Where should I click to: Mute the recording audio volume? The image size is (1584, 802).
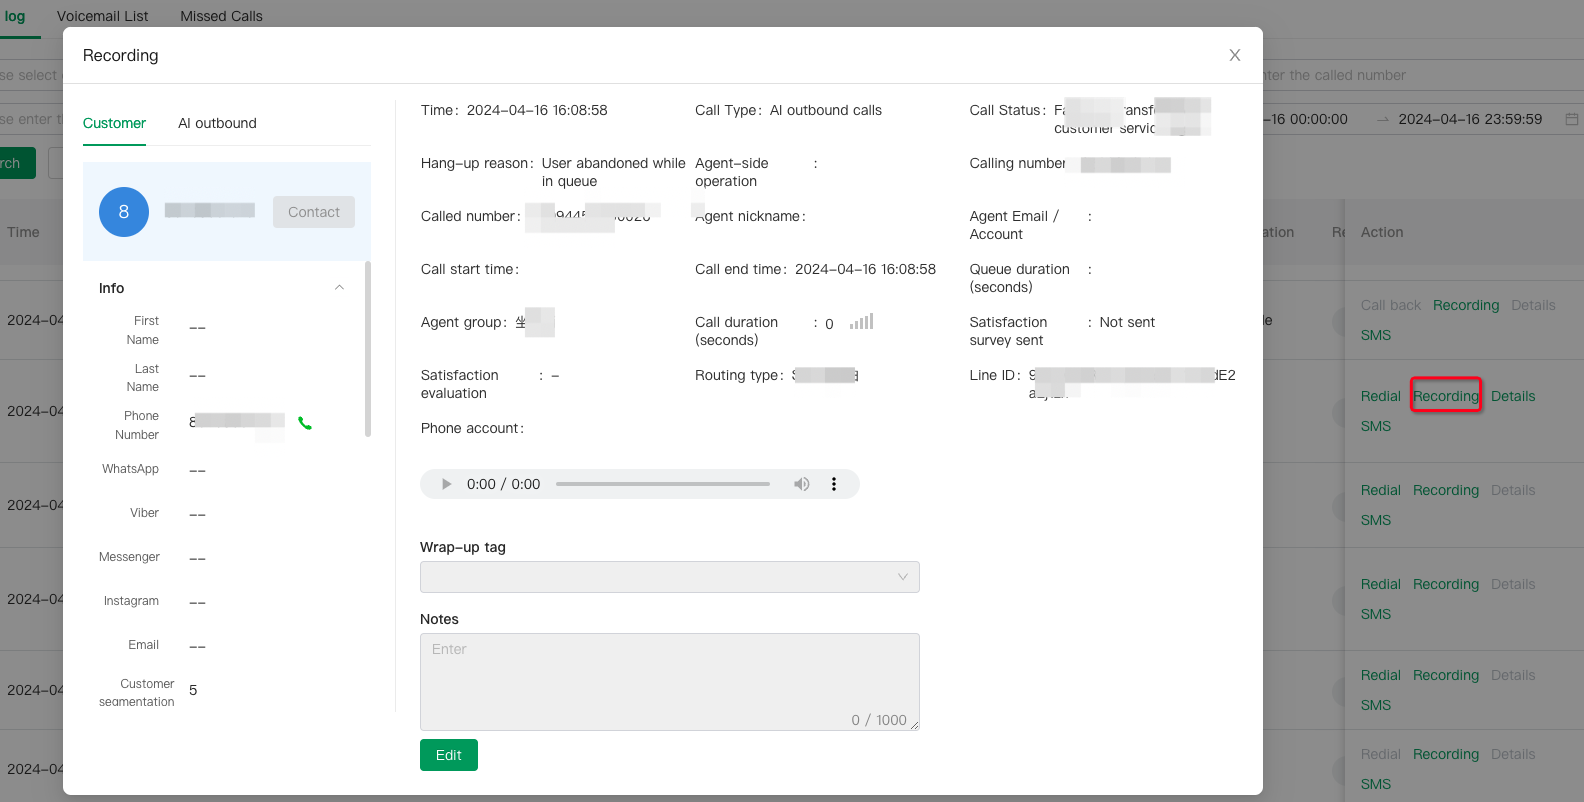[x=801, y=484]
